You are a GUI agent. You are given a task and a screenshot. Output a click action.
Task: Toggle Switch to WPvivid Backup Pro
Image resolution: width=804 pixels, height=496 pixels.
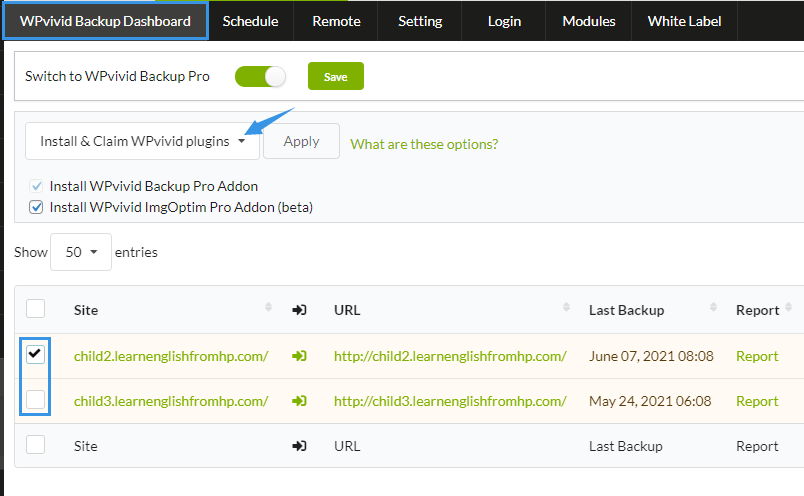pos(260,76)
